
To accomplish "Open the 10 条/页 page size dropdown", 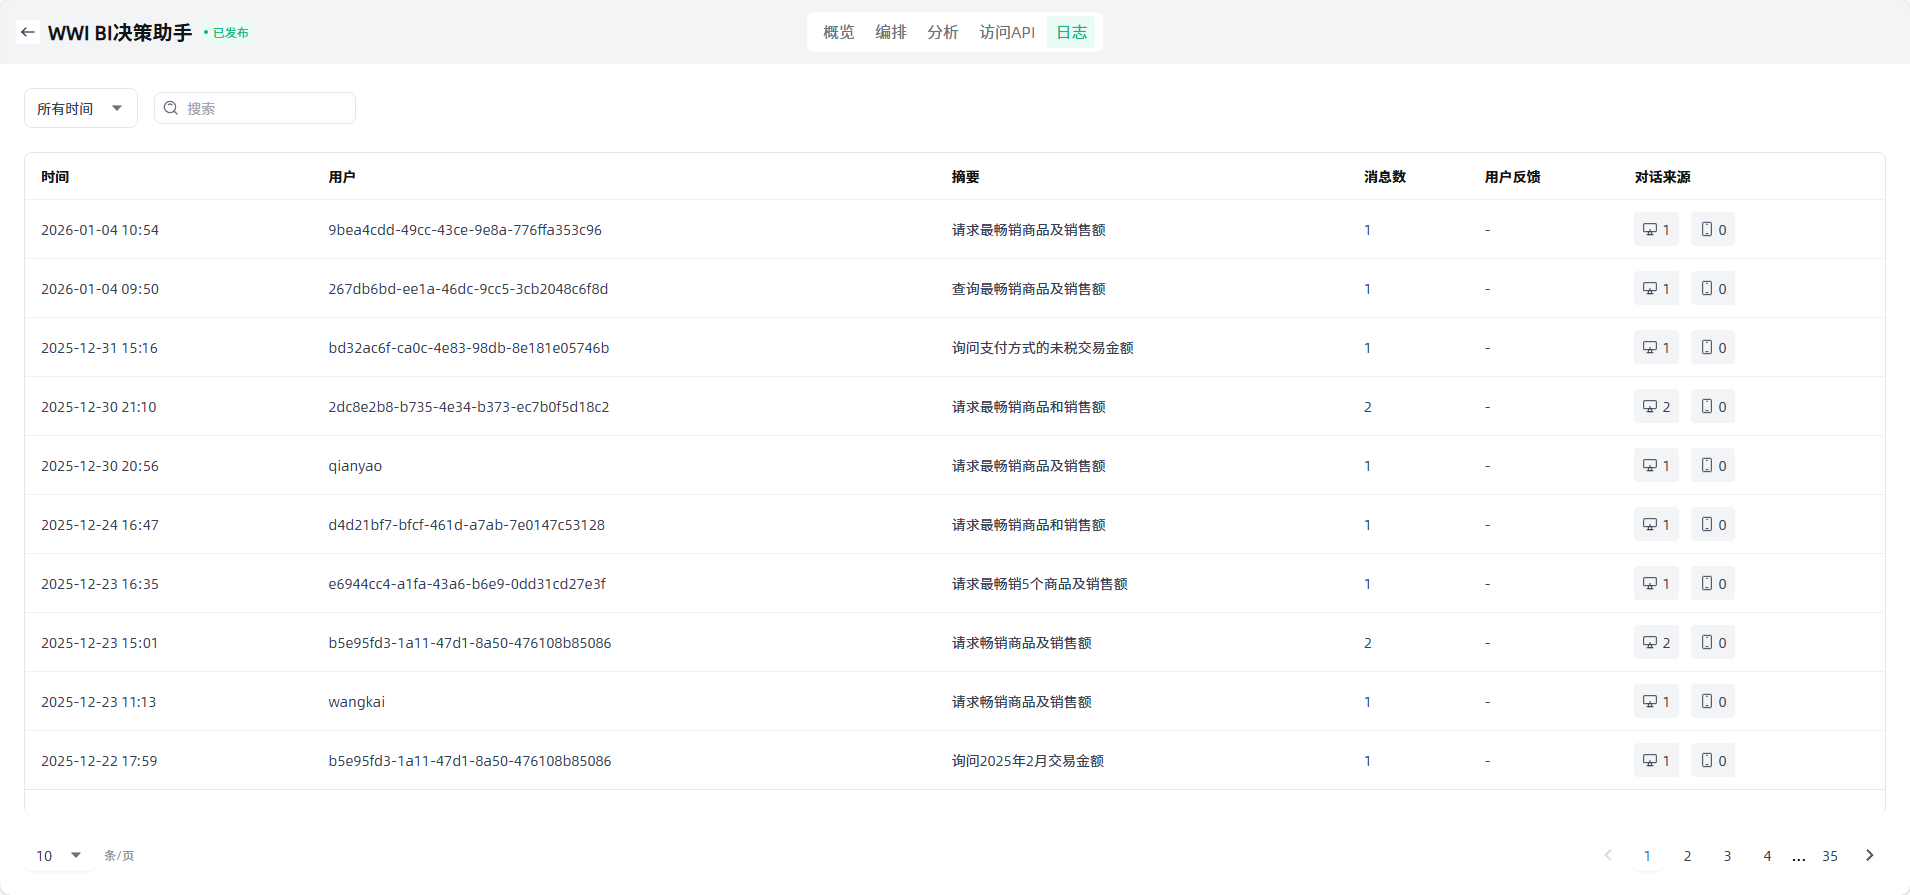I will click(x=59, y=855).
